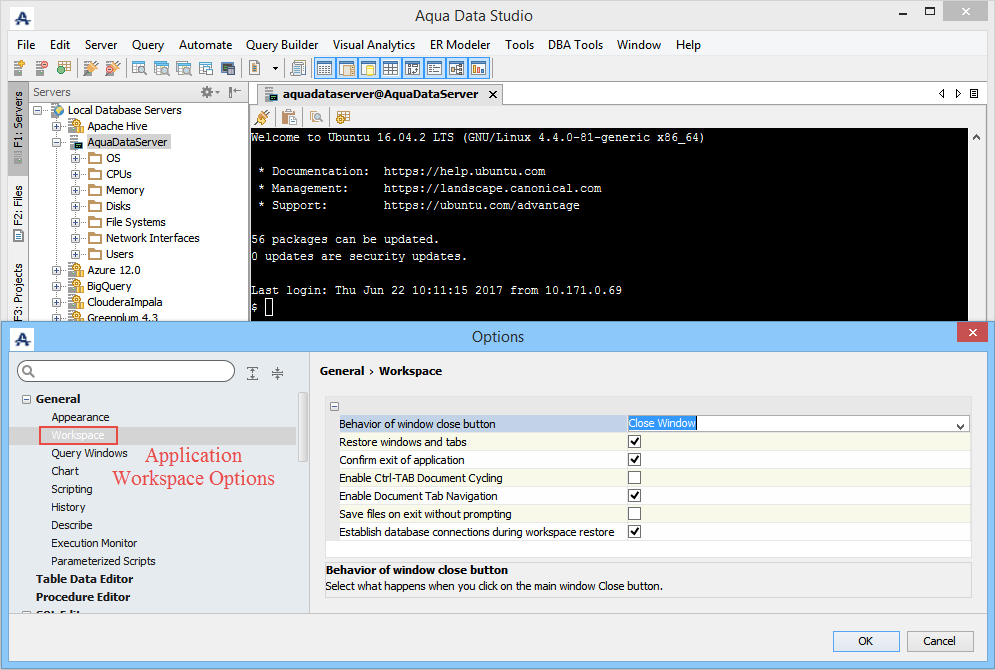Select Table Data Editor options category
The image size is (995, 670).
coord(84,579)
